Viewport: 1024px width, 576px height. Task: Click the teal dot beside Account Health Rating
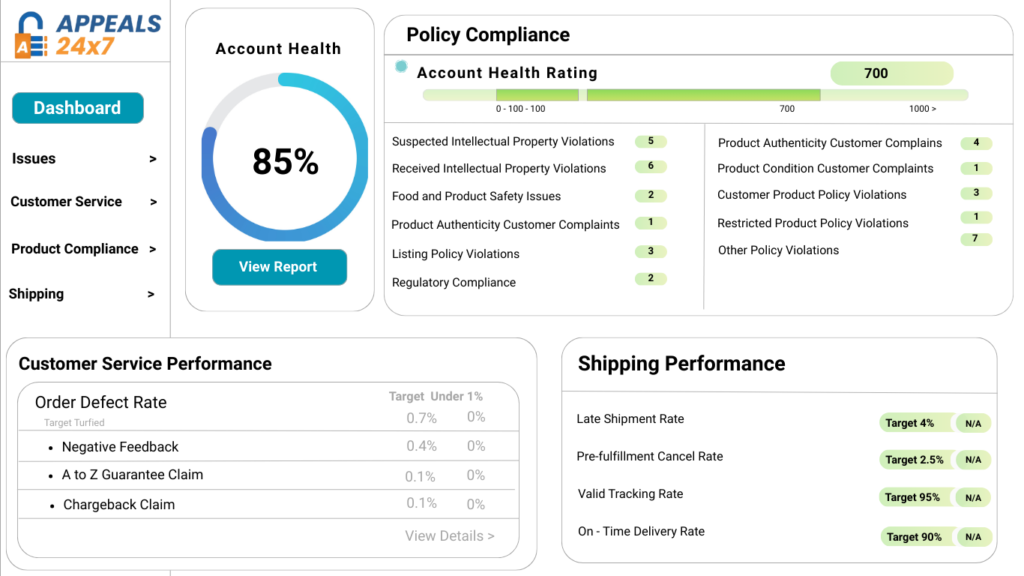coord(401,67)
